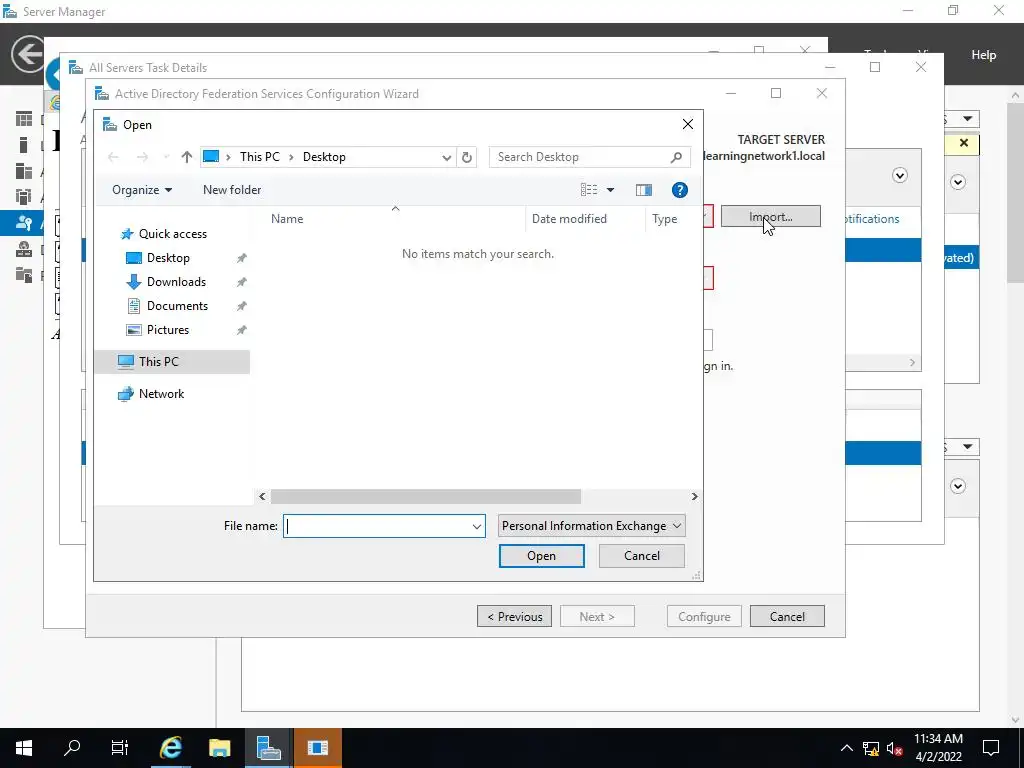Viewport: 1024px width, 768px height.
Task: Open the Personal Information Exchange file type dropdown
Action: pos(591,526)
